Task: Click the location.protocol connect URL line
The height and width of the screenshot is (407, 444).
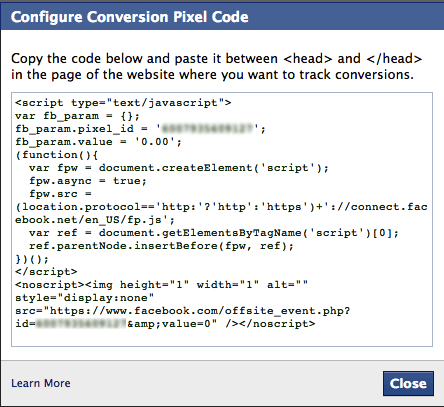Action: click(221, 207)
